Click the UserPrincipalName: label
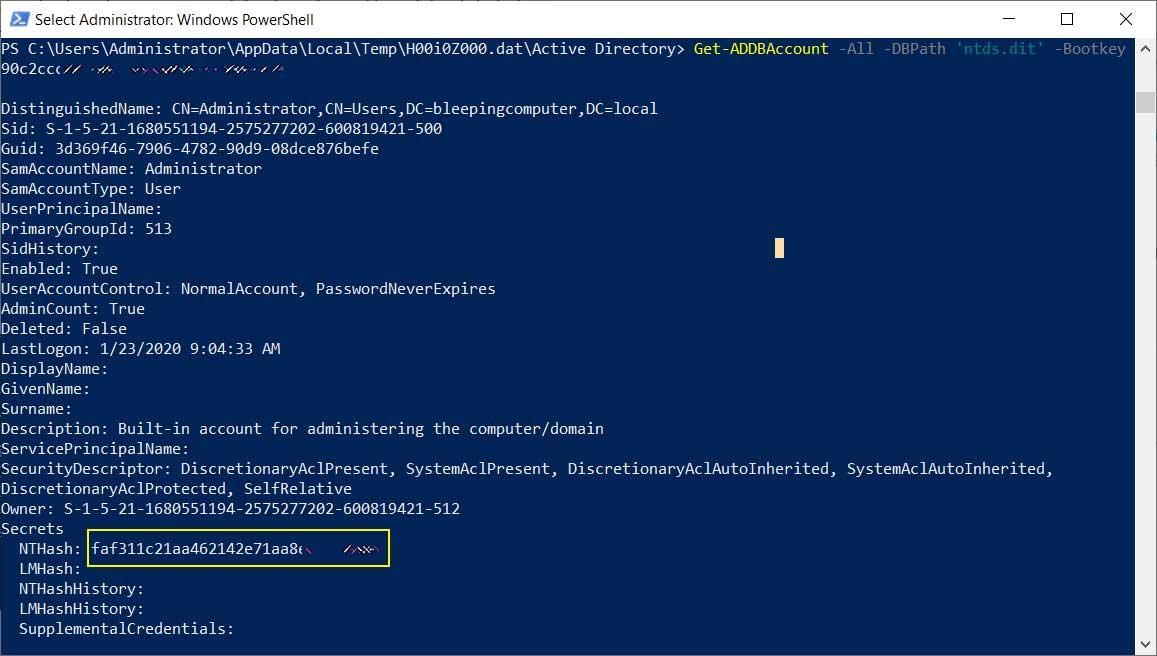1157x656 pixels. pyautogui.click(x=82, y=209)
